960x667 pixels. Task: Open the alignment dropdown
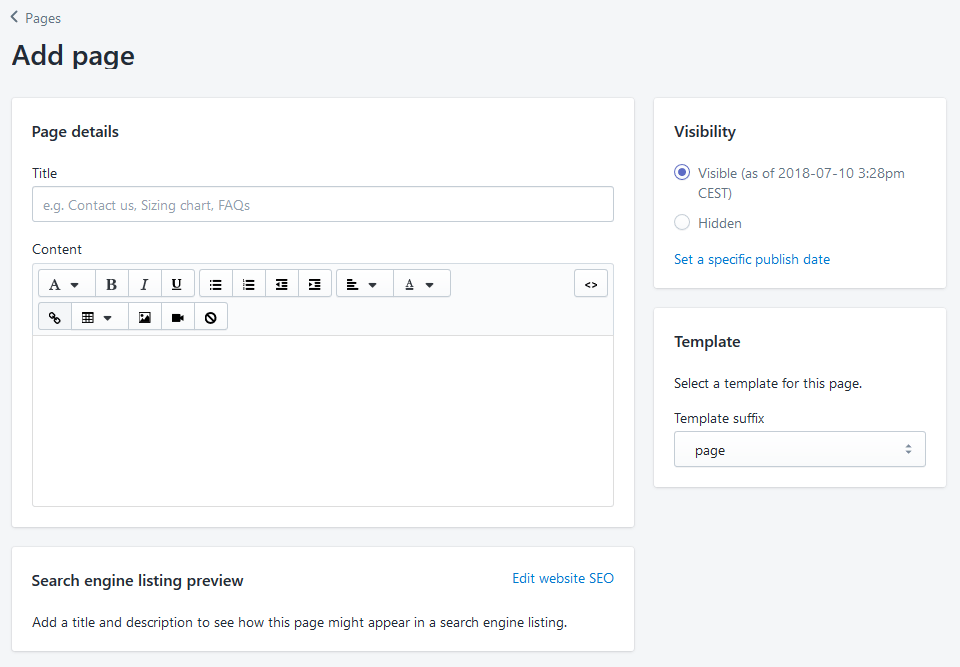365,284
